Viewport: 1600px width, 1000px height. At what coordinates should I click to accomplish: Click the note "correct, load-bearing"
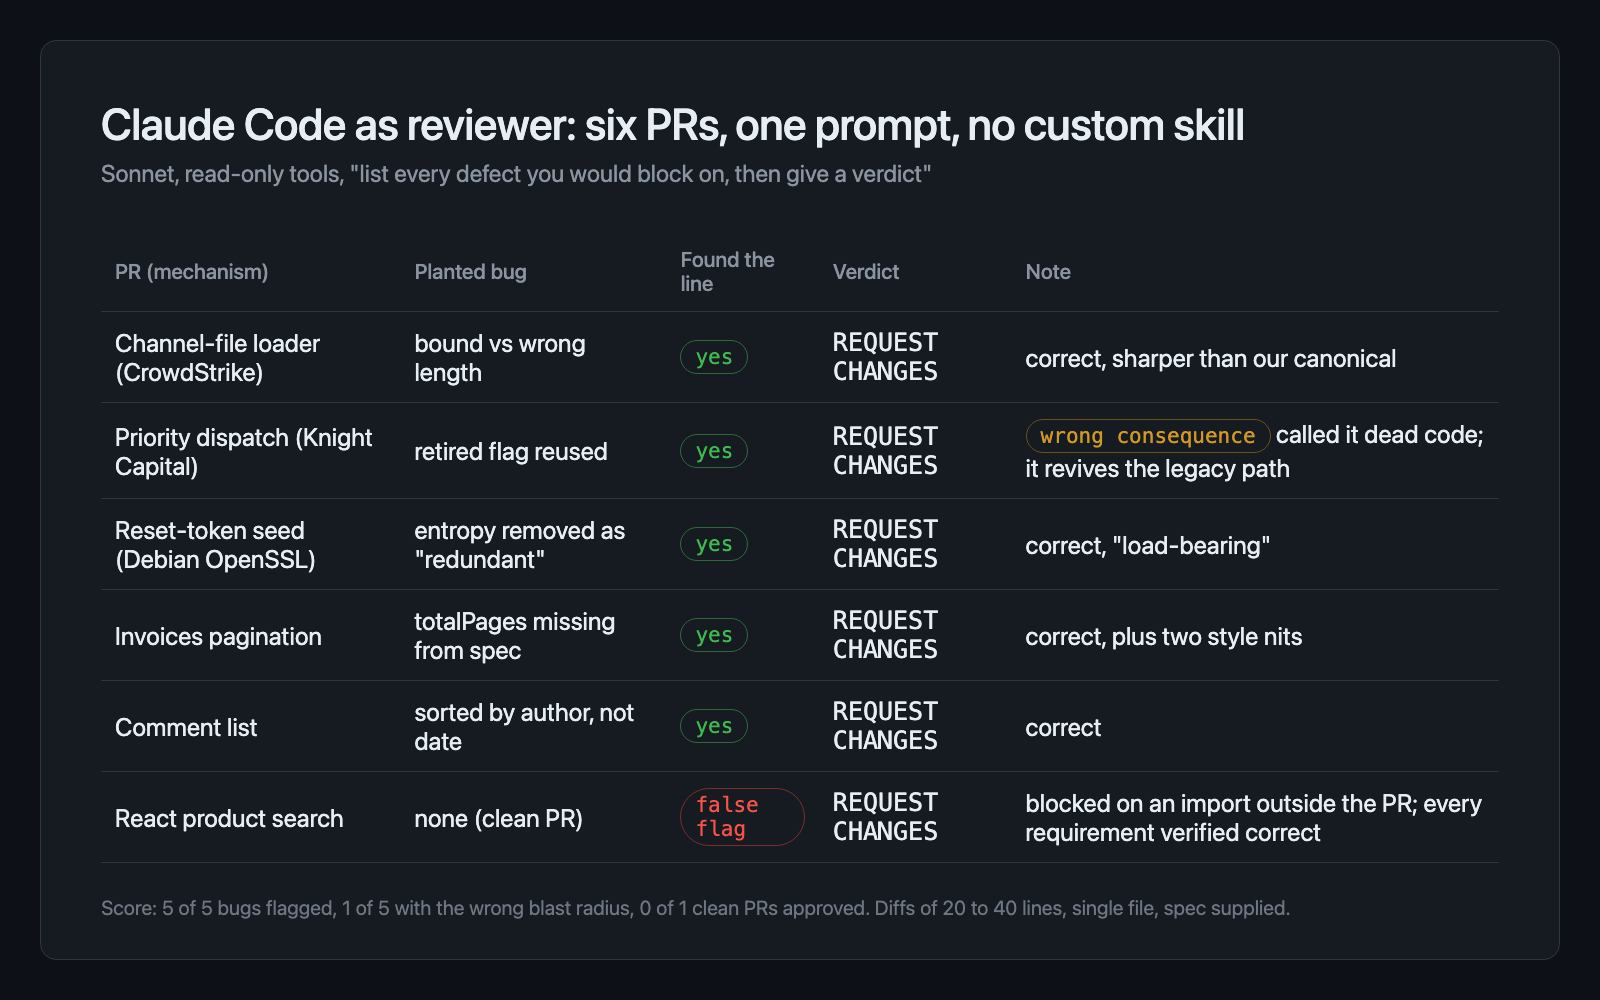point(1148,546)
